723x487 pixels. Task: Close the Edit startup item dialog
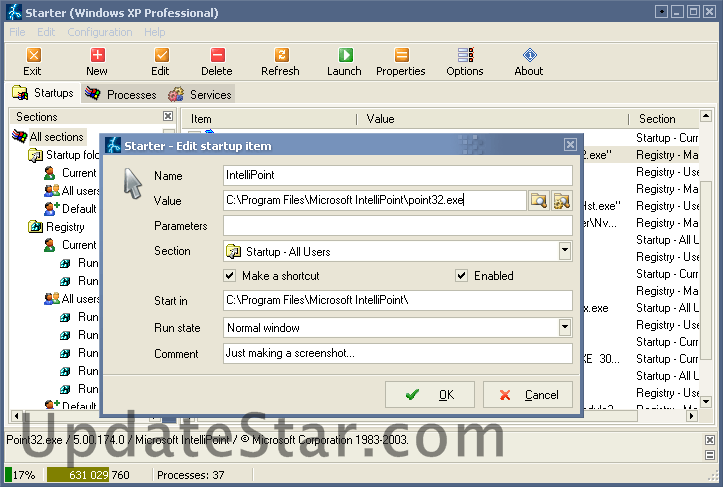pyautogui.click(x=570, y=145)
